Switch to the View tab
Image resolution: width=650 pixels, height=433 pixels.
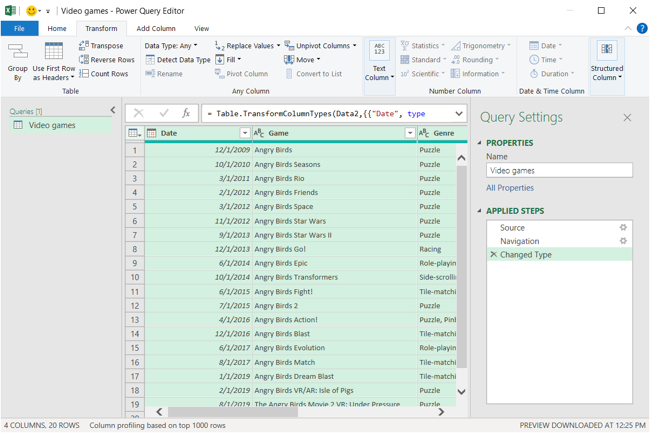201,29
